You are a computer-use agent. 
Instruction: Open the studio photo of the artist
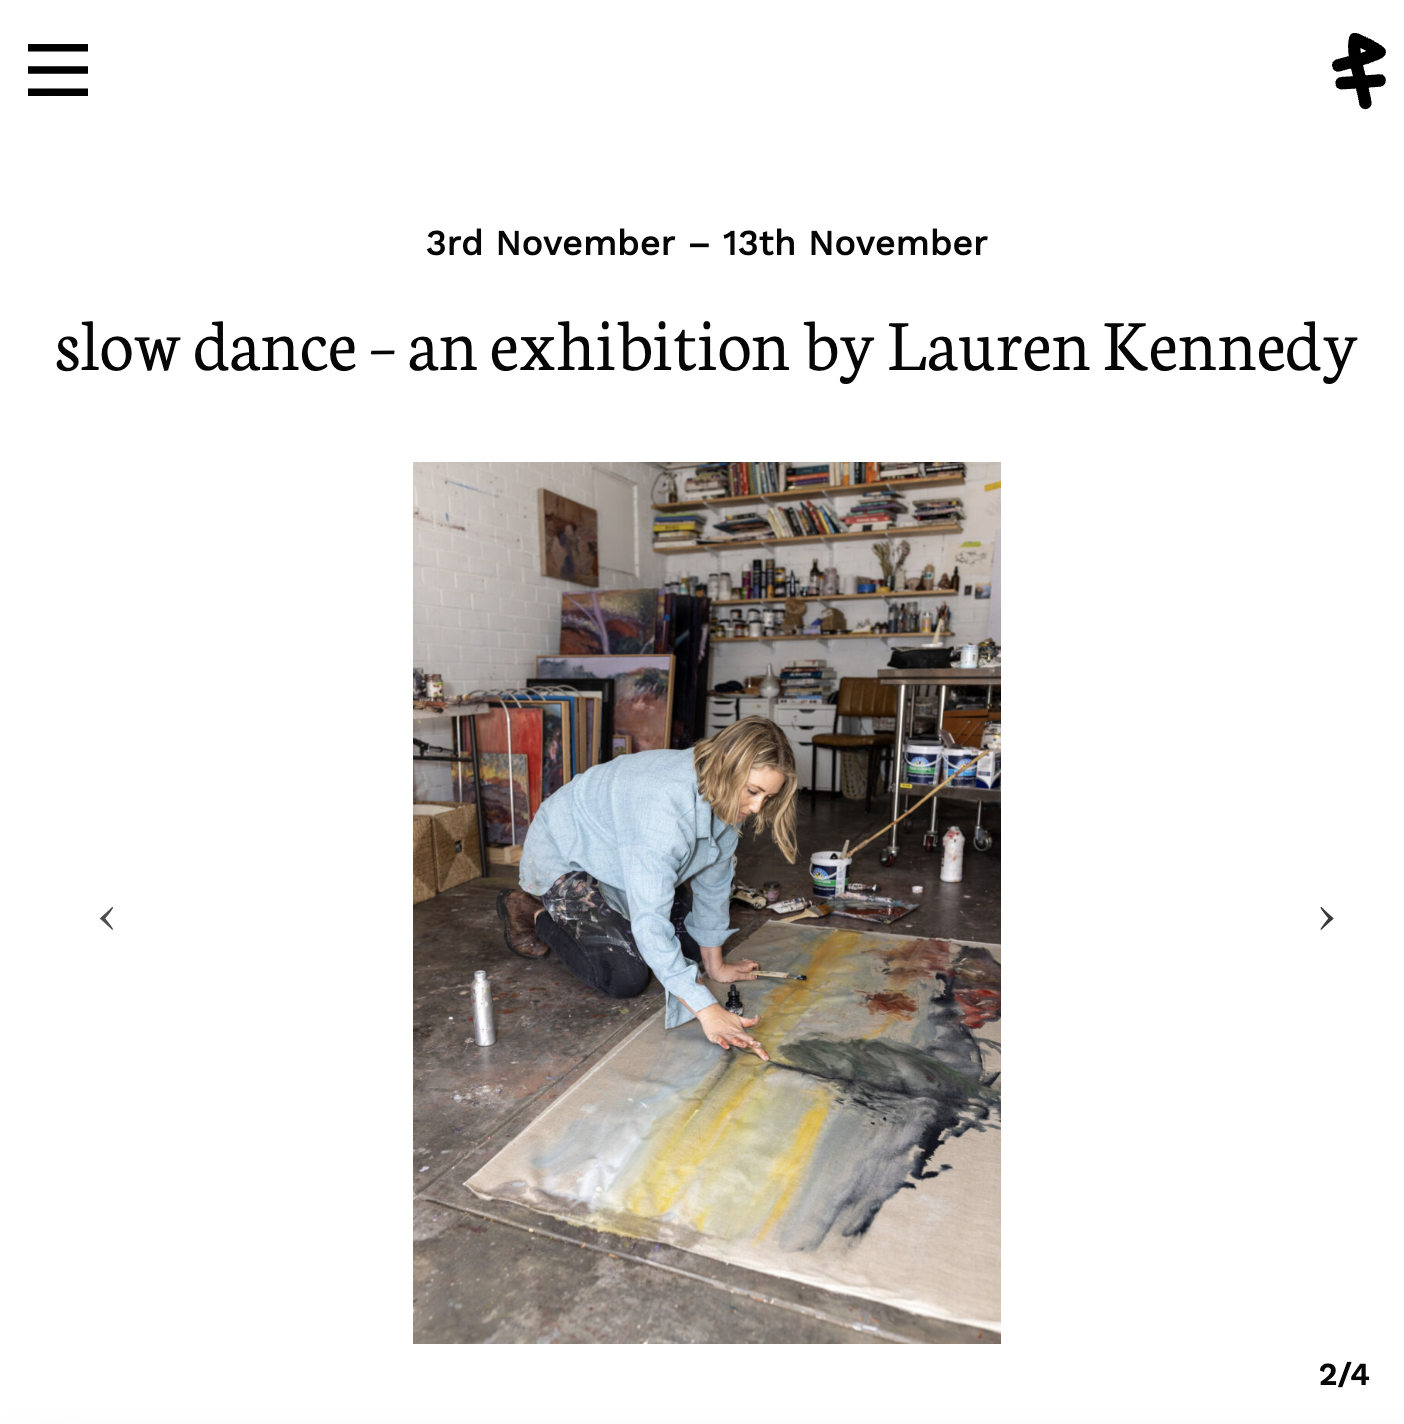pyautogui.click(x=707, y=902)
